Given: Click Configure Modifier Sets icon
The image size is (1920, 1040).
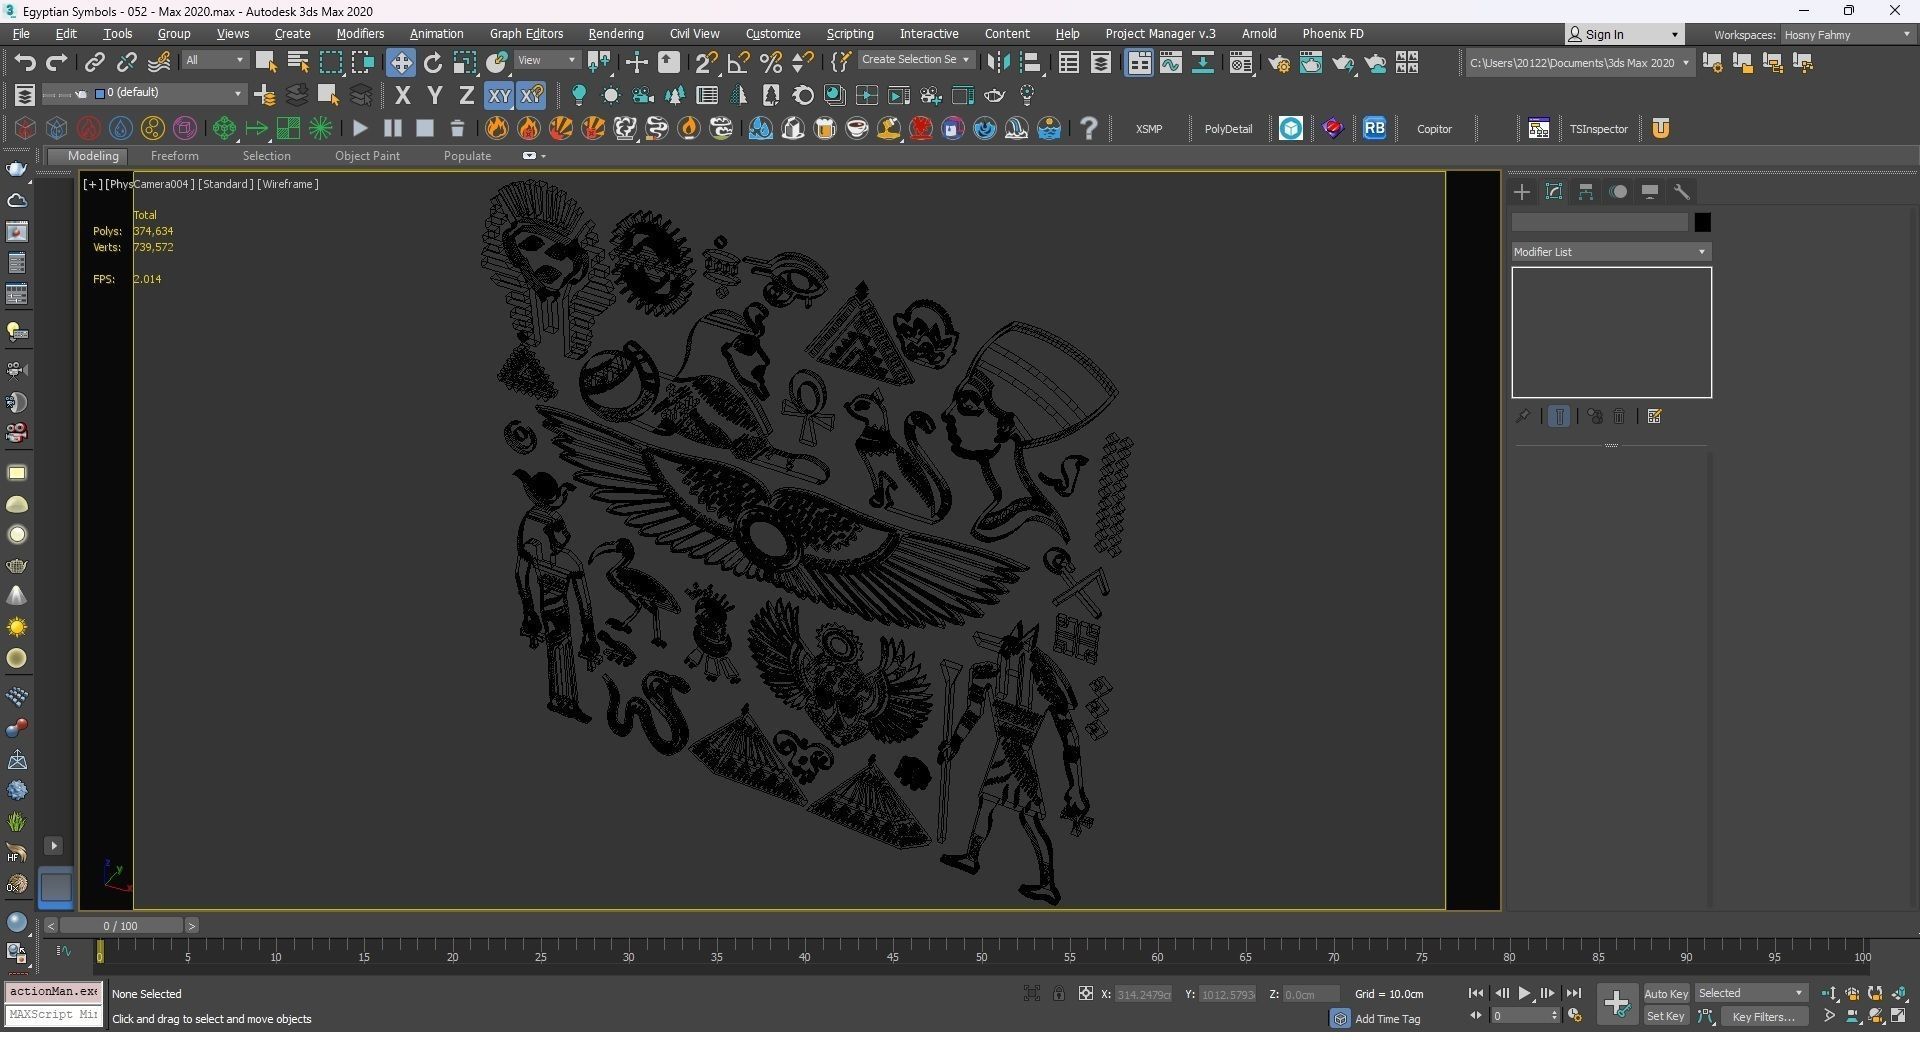Looking at the screenshot, I should point(1654,416).
